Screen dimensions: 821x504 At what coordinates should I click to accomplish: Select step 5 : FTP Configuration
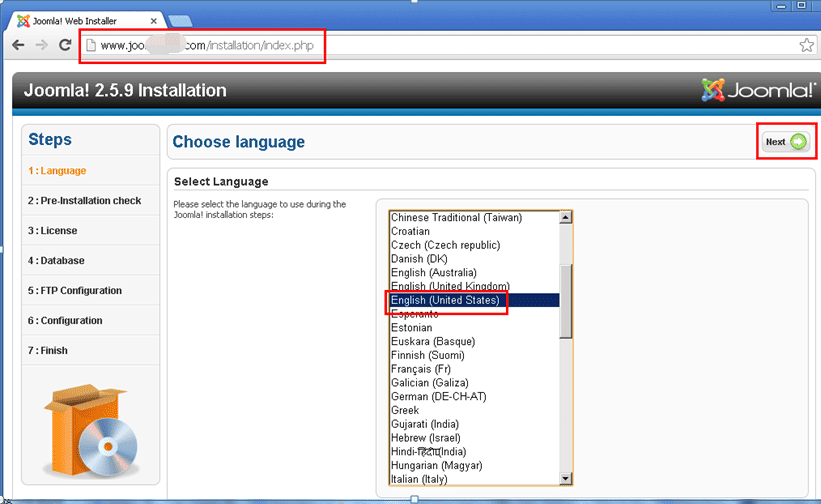pos(74,290)
